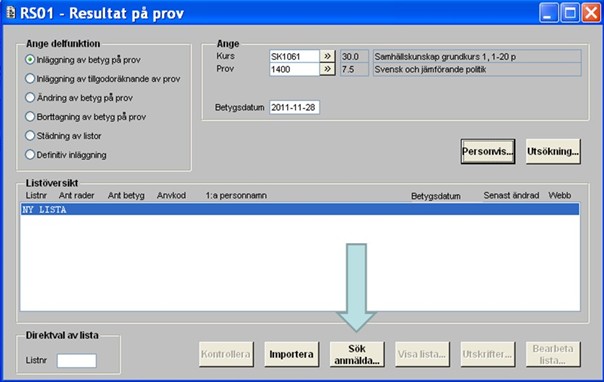Viewport: 604px width, 382px height.
Task: Close the RS01 Resultat på prov window
Action: click(591, 13)
